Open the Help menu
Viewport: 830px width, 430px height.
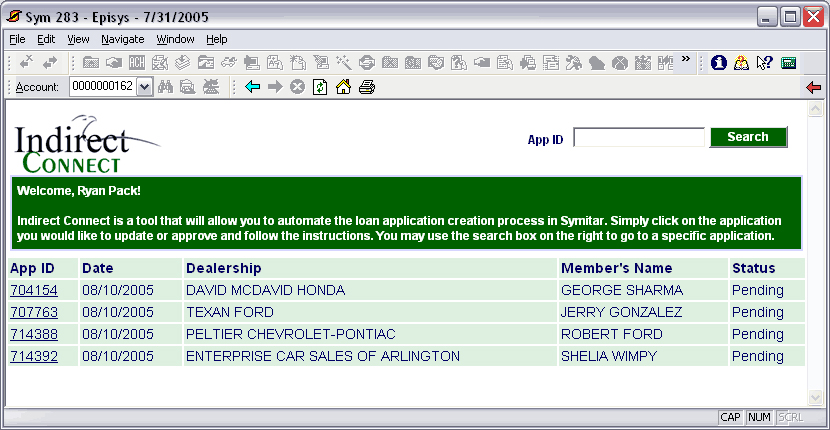tap(216, 39)
